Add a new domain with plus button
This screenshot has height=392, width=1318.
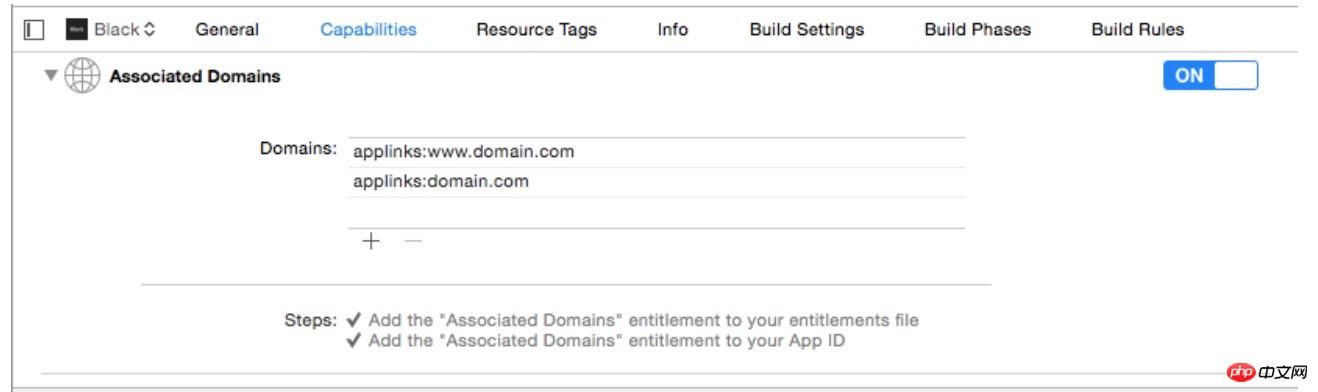(371, 241)
